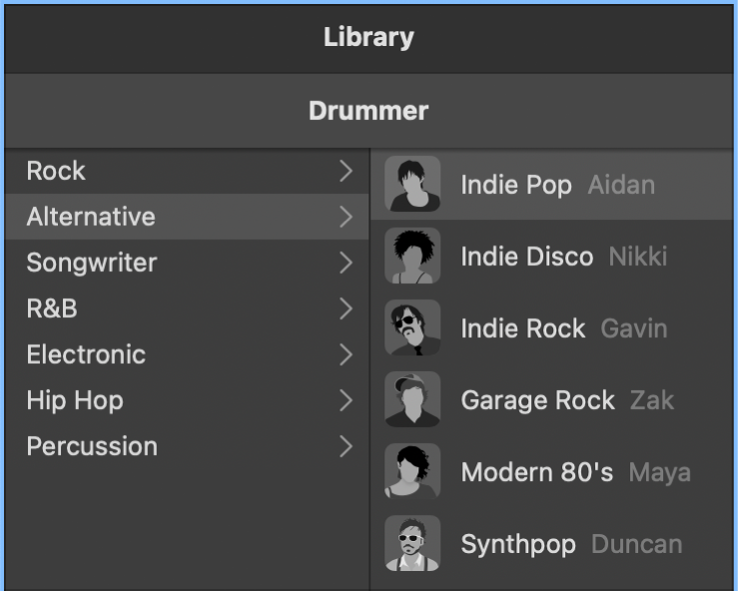The height and width of the screenshot is (592, 740).
Task: Expand the Percussion genre chevron
Action: [346, 446]
